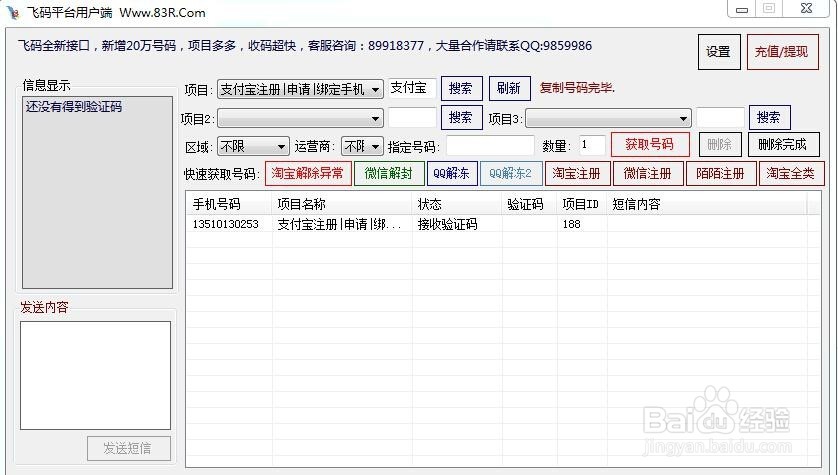Click the 搜索 button for 项目3

click(x=770, y=117)
